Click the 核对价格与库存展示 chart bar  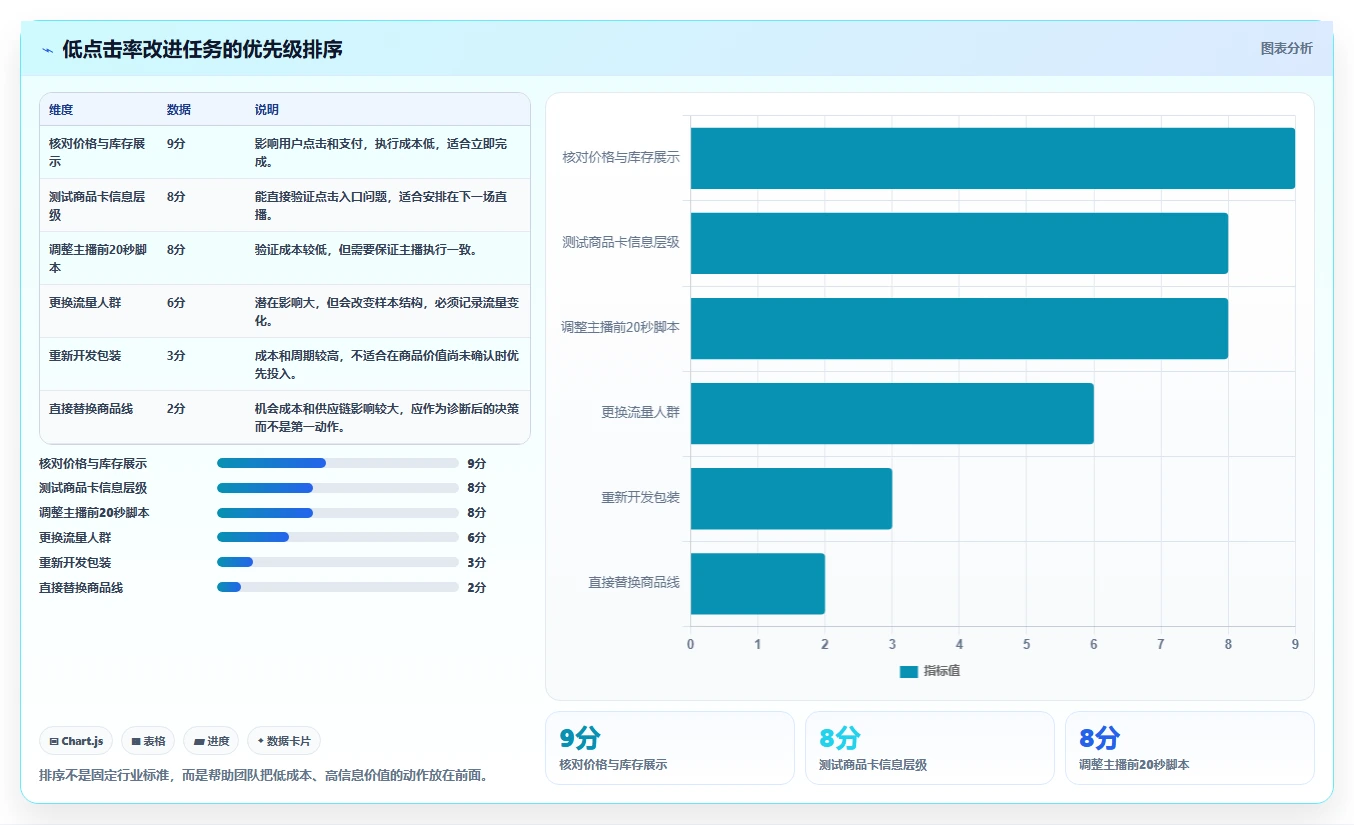[993, 158]
